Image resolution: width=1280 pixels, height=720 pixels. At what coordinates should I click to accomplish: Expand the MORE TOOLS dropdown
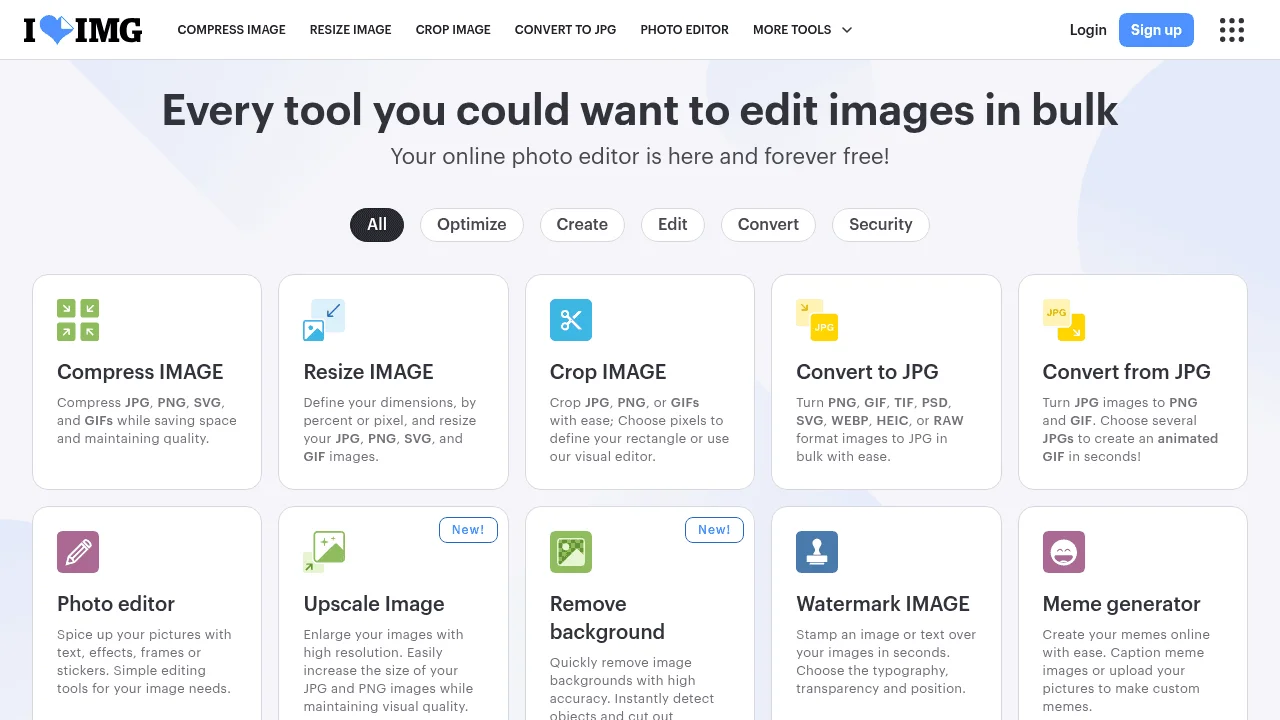click(x=802, y=30)
